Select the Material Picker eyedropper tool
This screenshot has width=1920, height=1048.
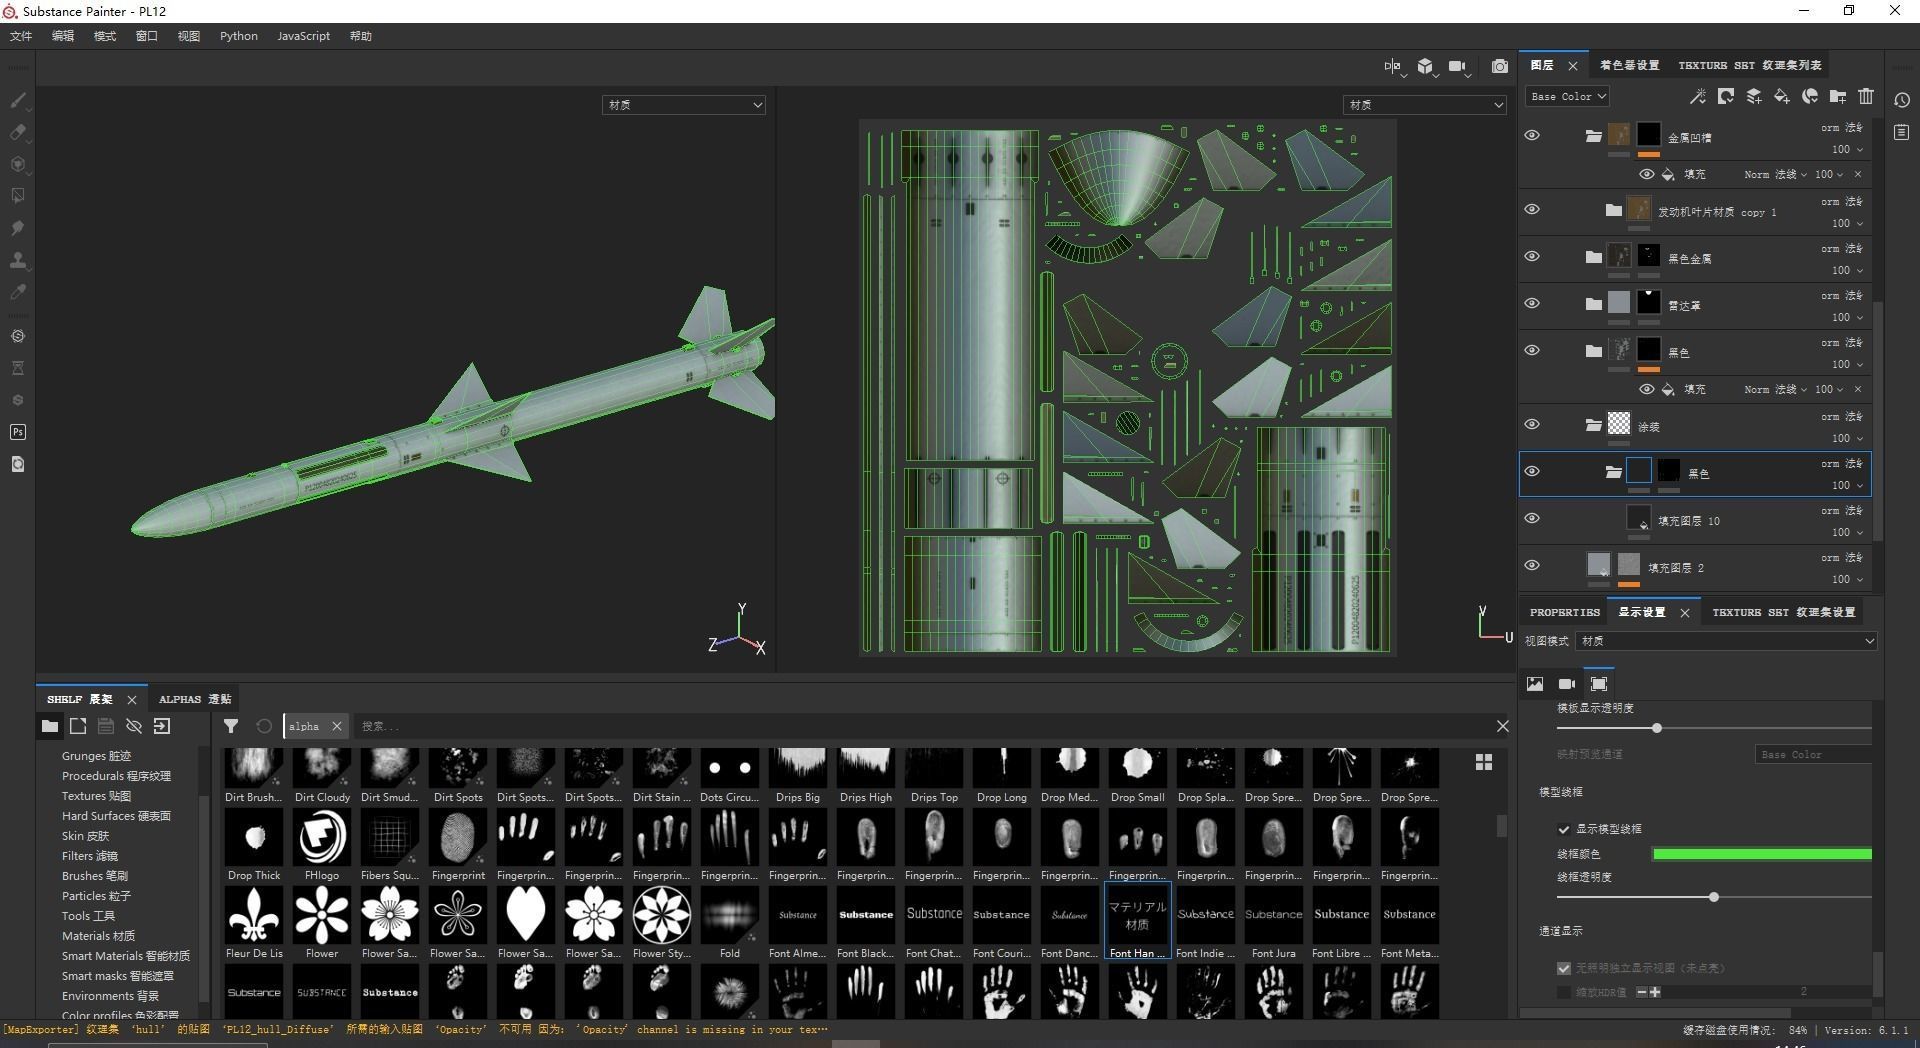click(18, 292)
